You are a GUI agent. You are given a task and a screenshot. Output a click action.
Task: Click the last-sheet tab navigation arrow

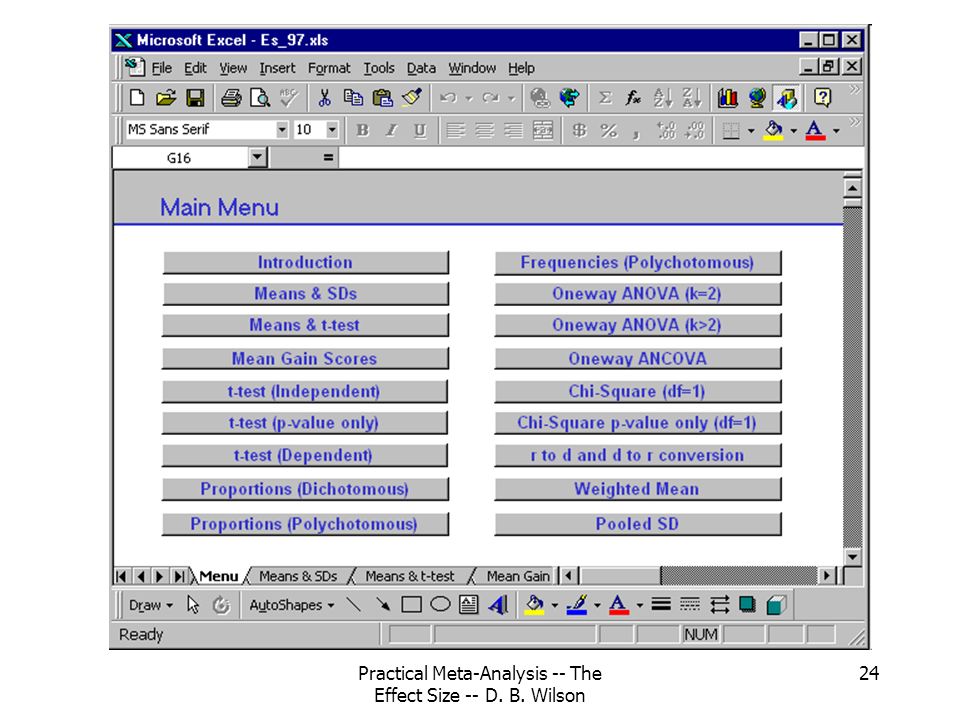click(x=179, y=576)
